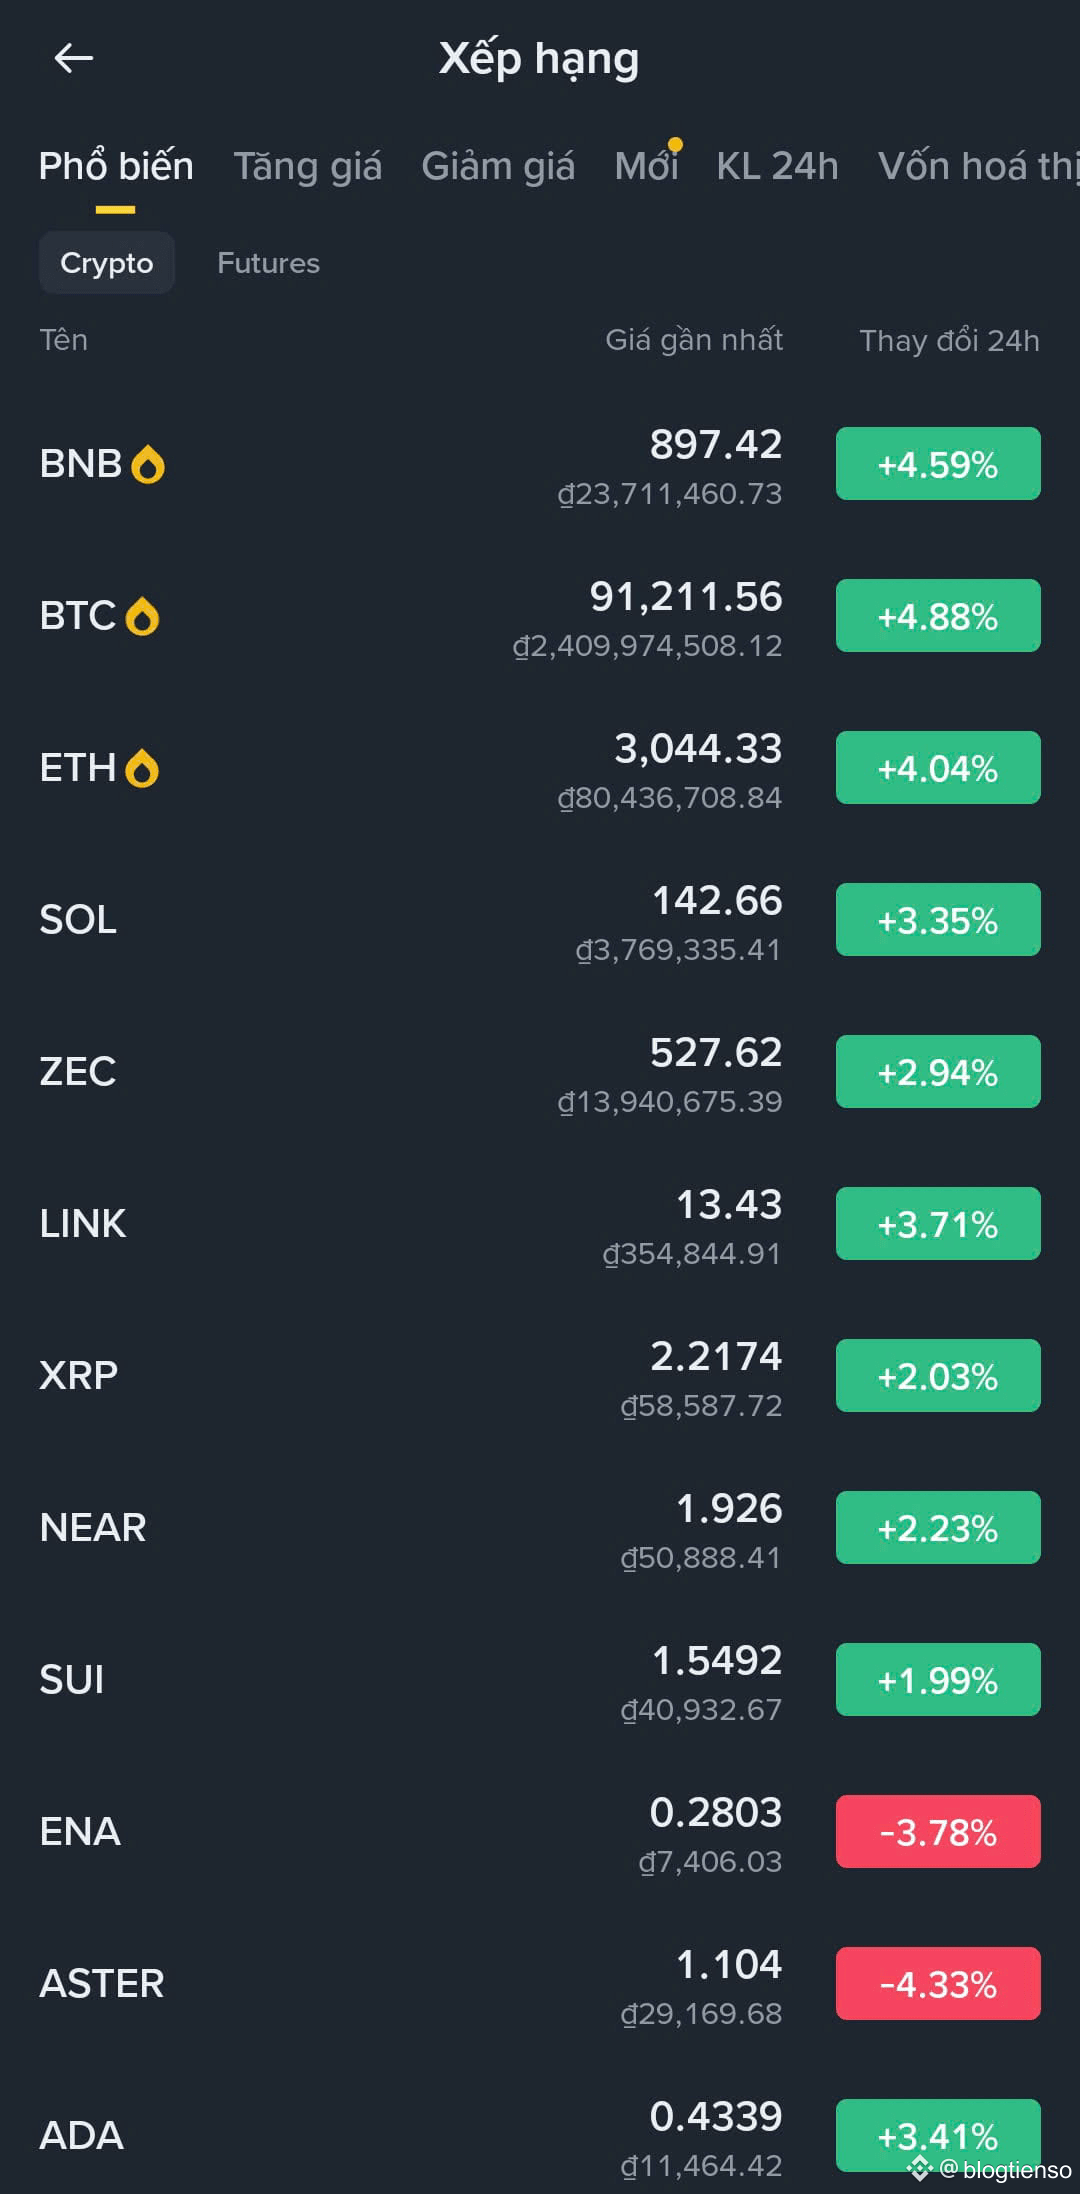
Task: Tap the hot flame icon beside BTC
Action: point(142,617)
